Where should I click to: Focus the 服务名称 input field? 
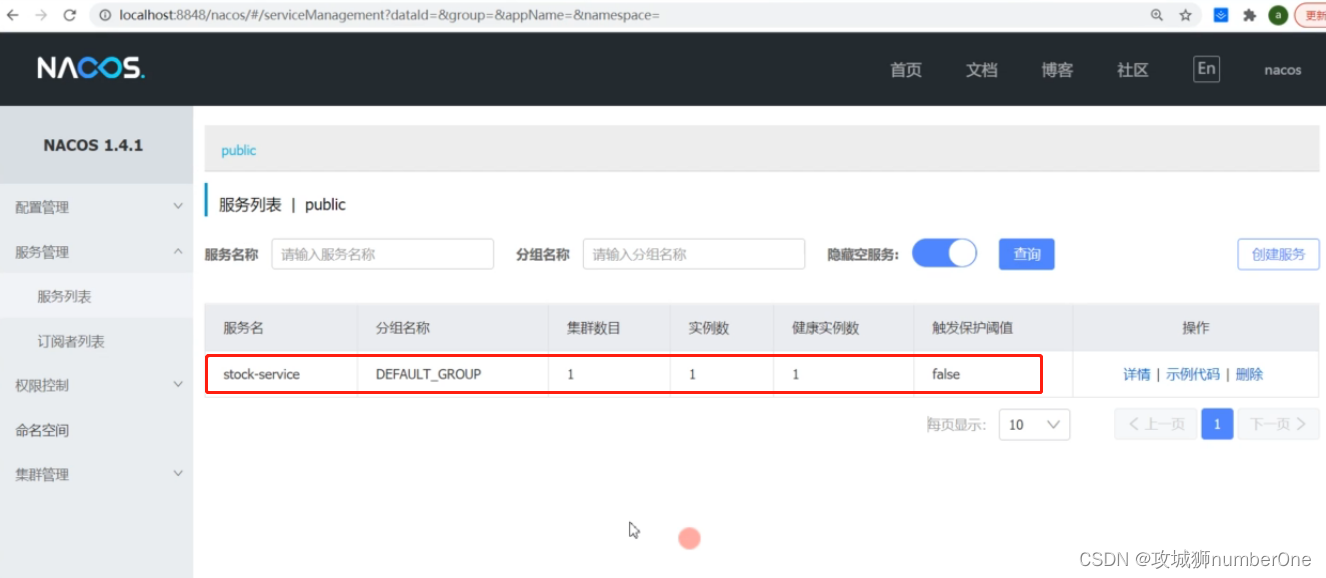coord(383,254)
